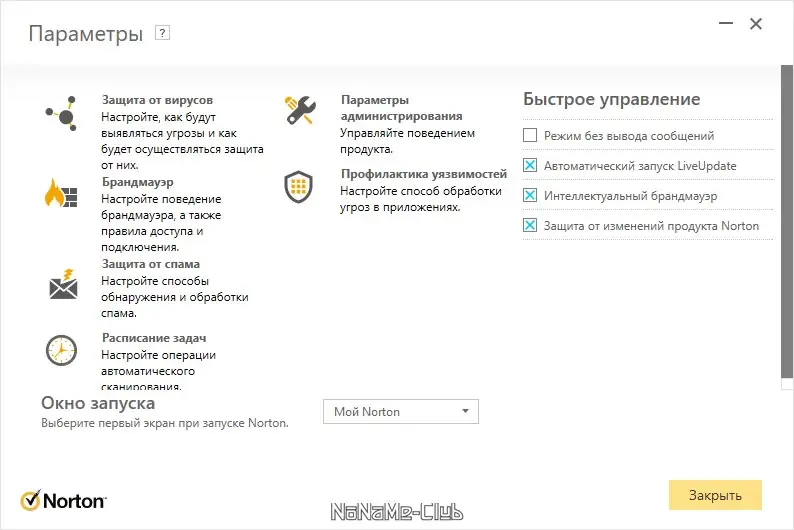Uncheck Автоматический запуск LiveUpdate
Viewport: 794px width, 530px height.
[x=530, y=165]
